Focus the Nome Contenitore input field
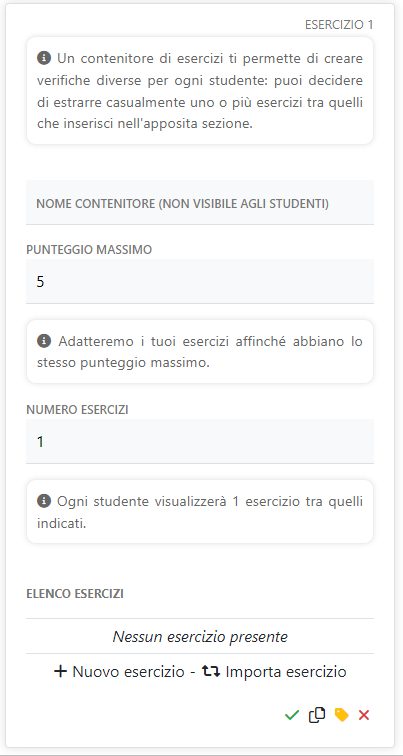 [x=200, y=202]
